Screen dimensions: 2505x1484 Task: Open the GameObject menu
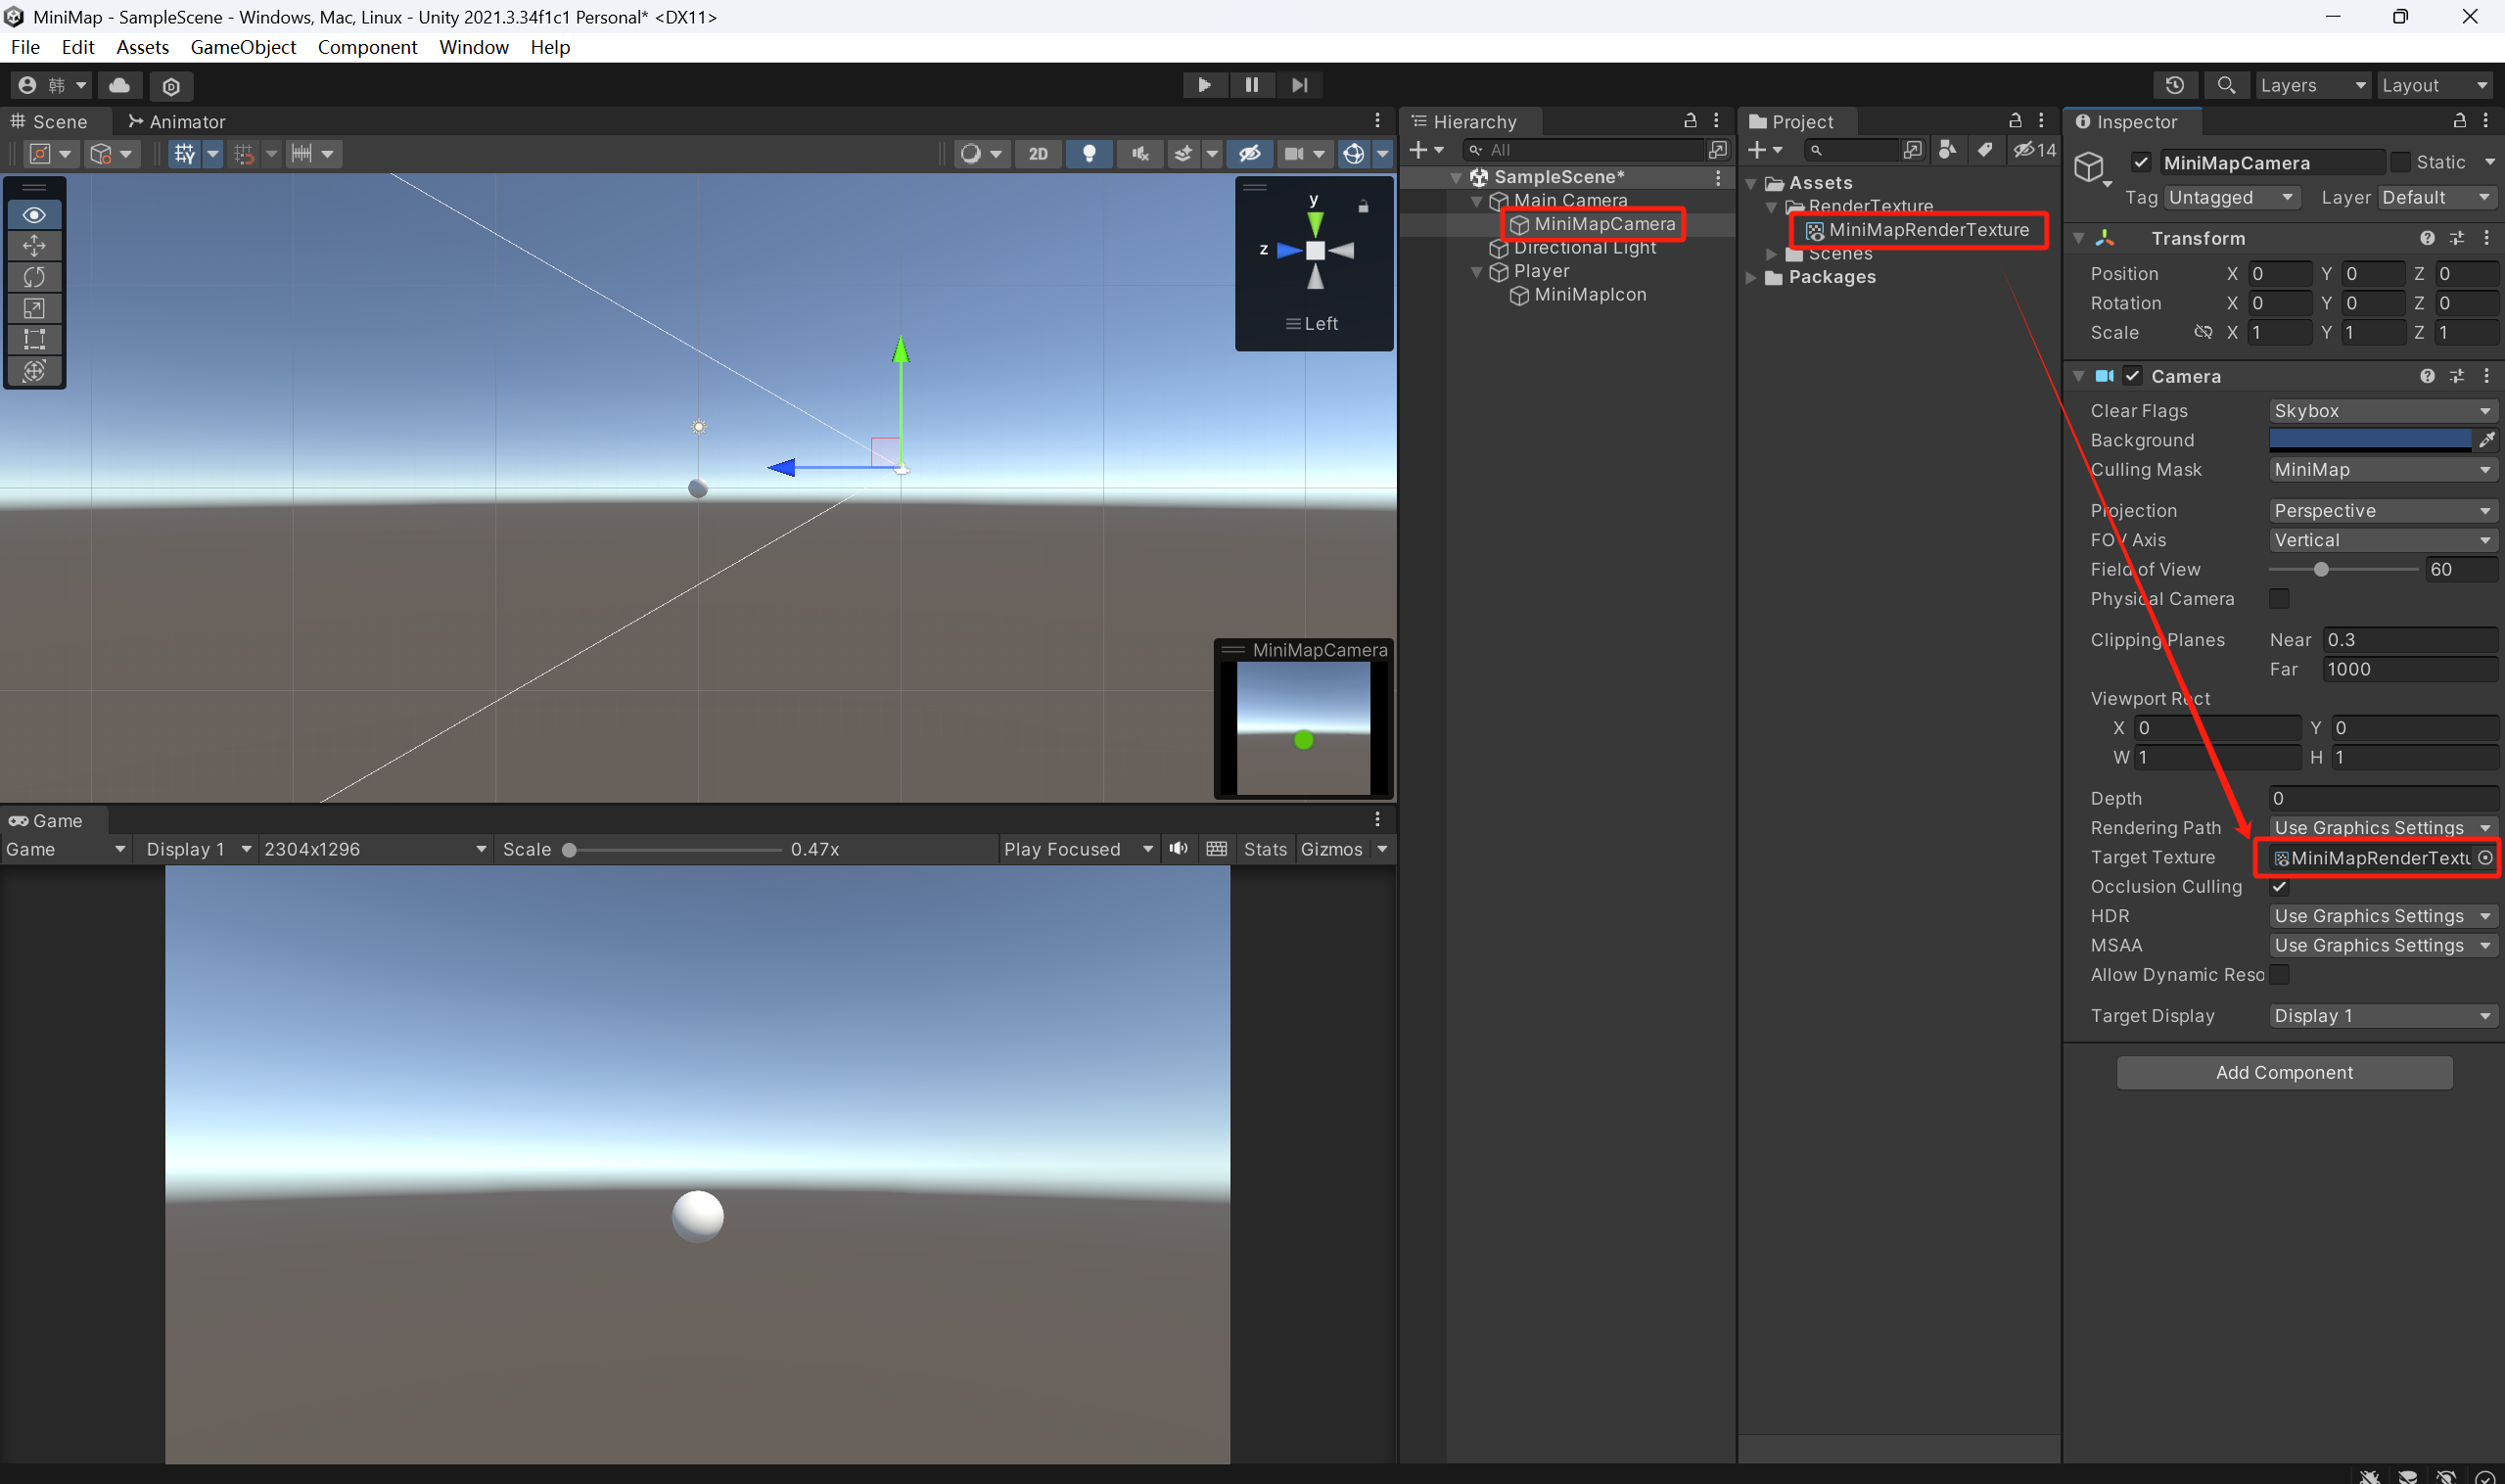click(x=243, y=47)
